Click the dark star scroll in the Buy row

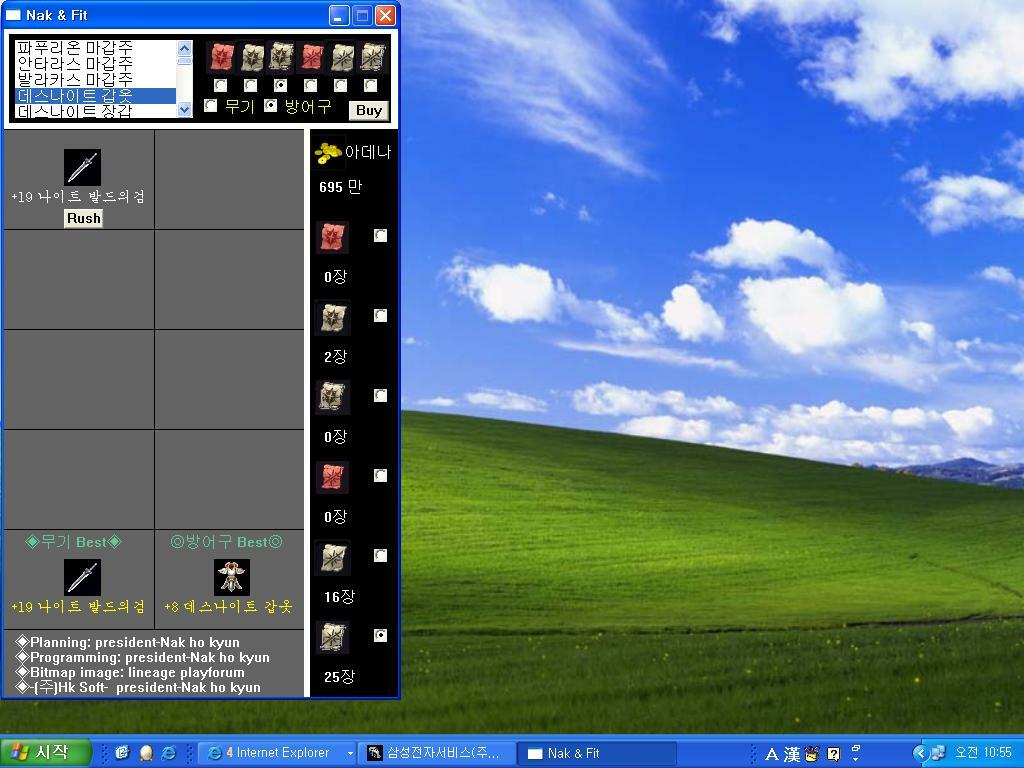click(281, 57)
